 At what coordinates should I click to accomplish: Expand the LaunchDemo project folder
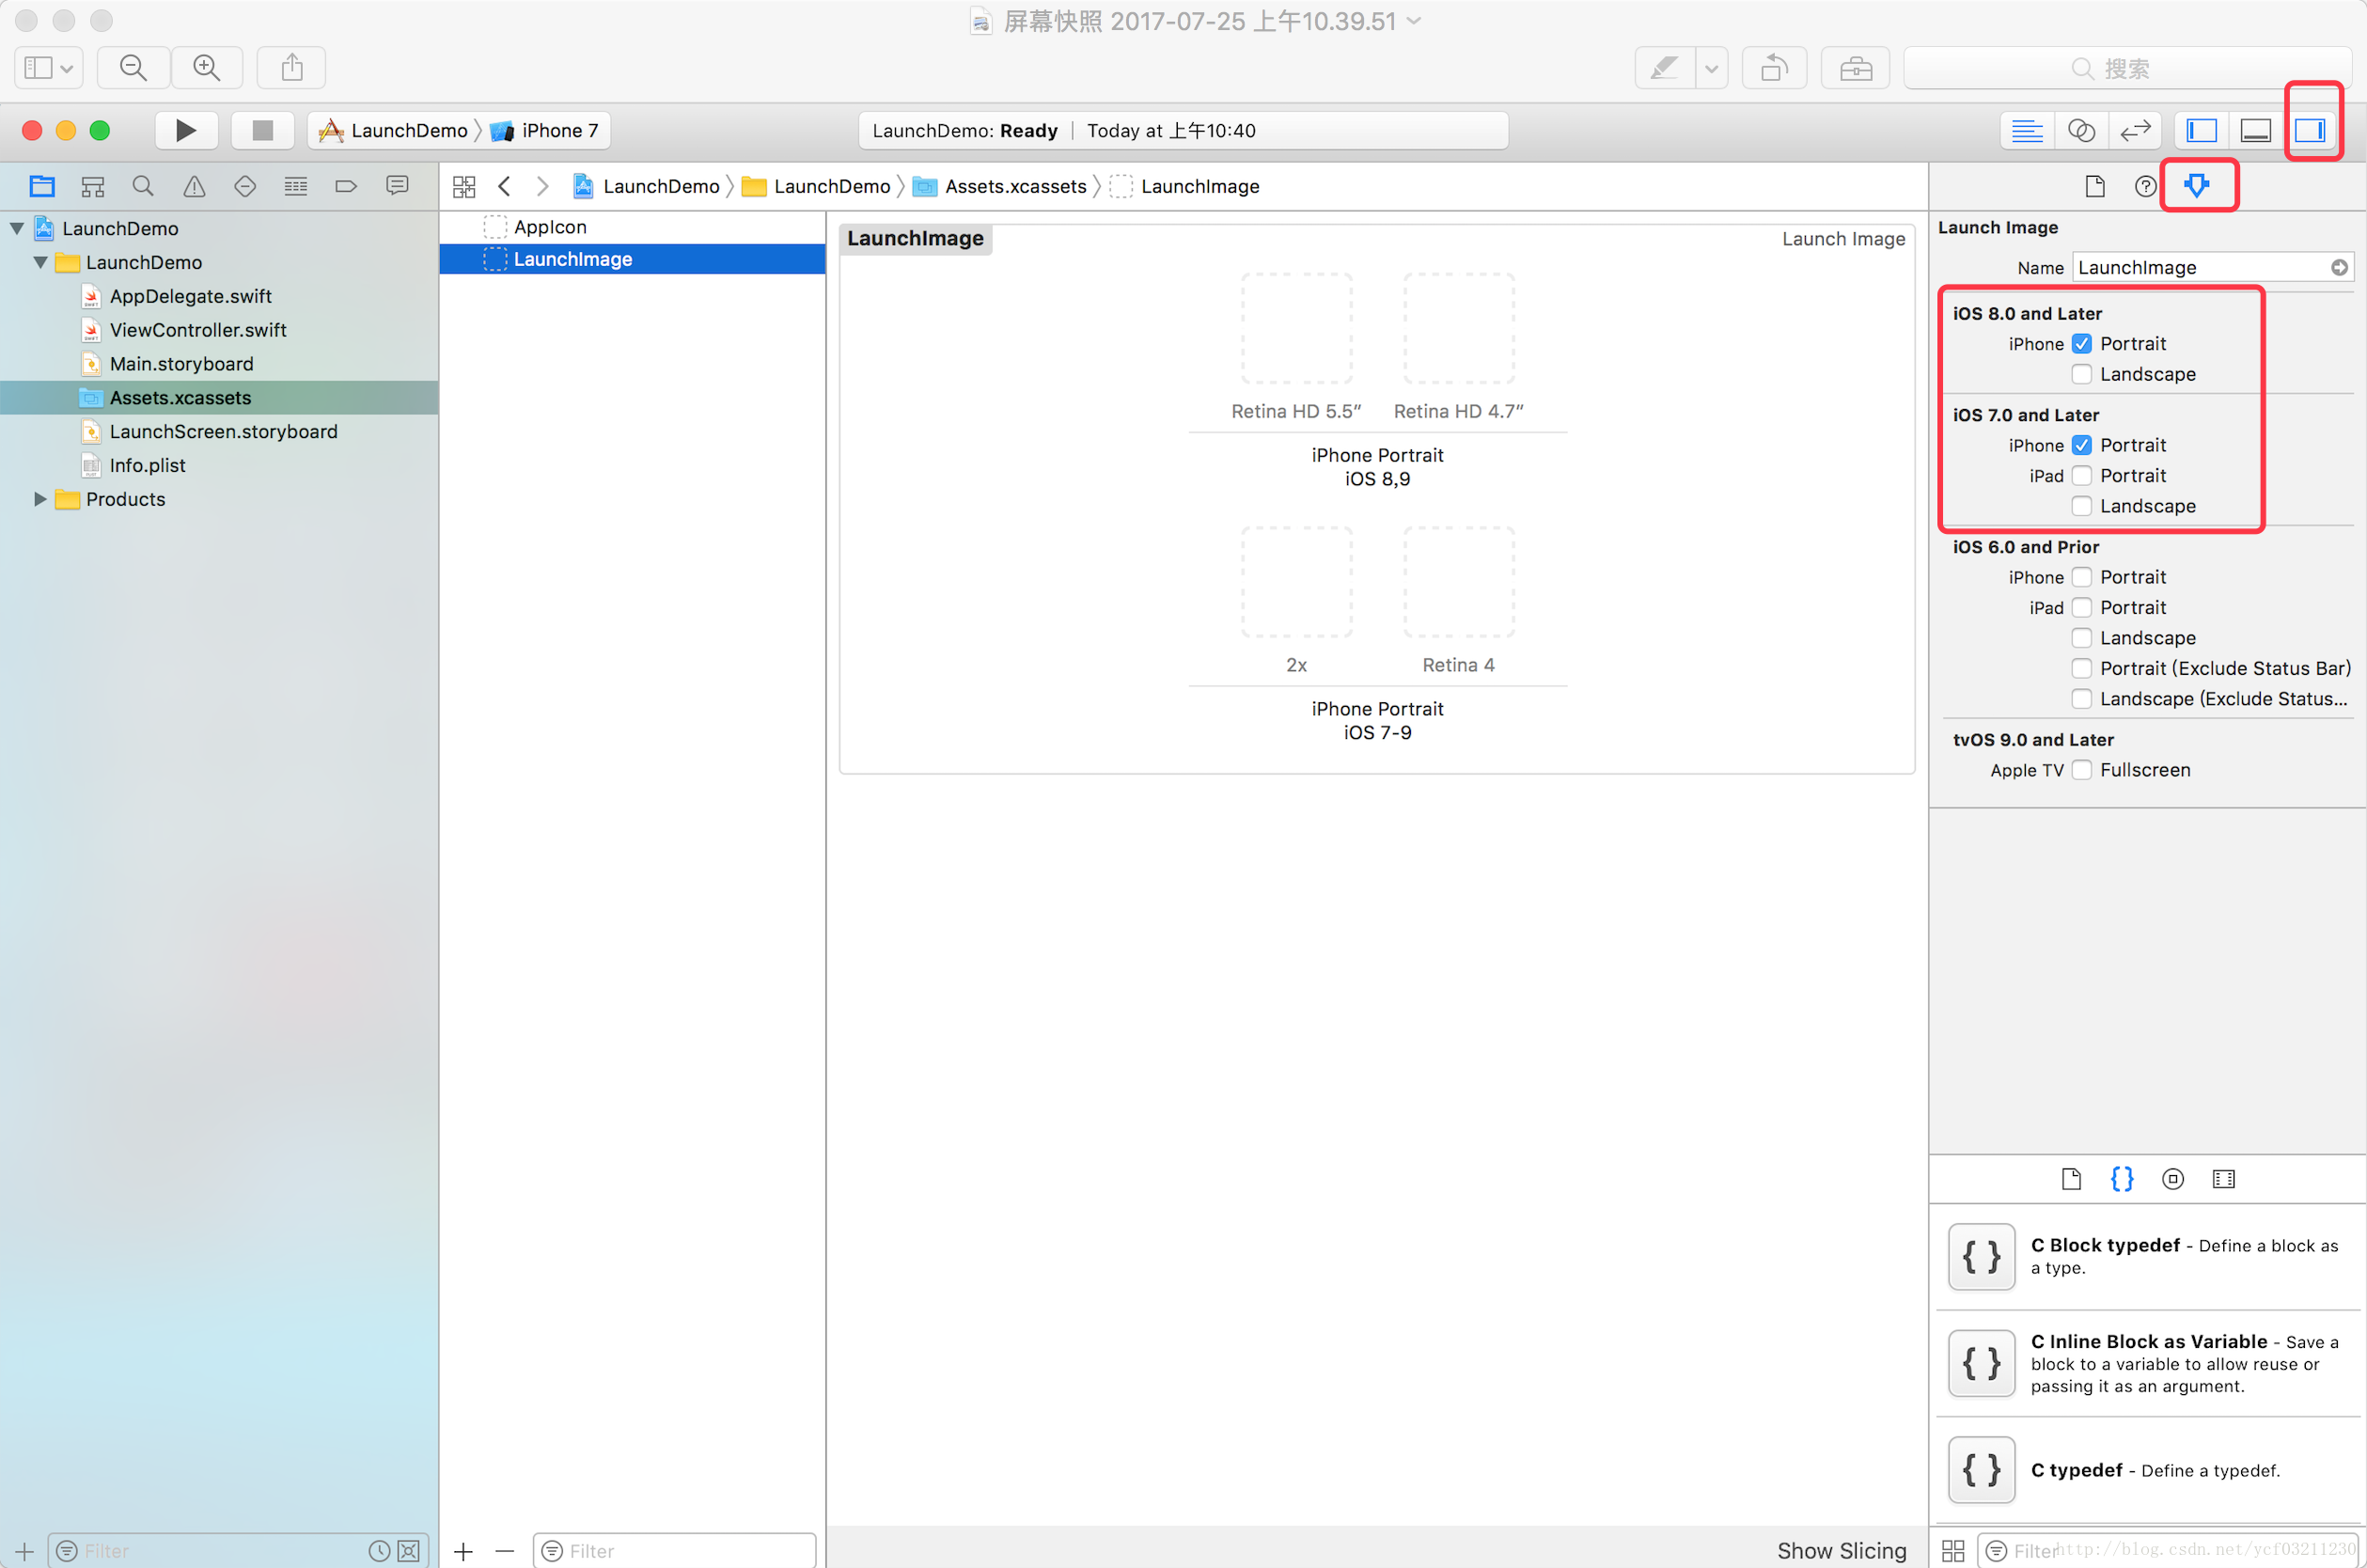pos(18,227)
